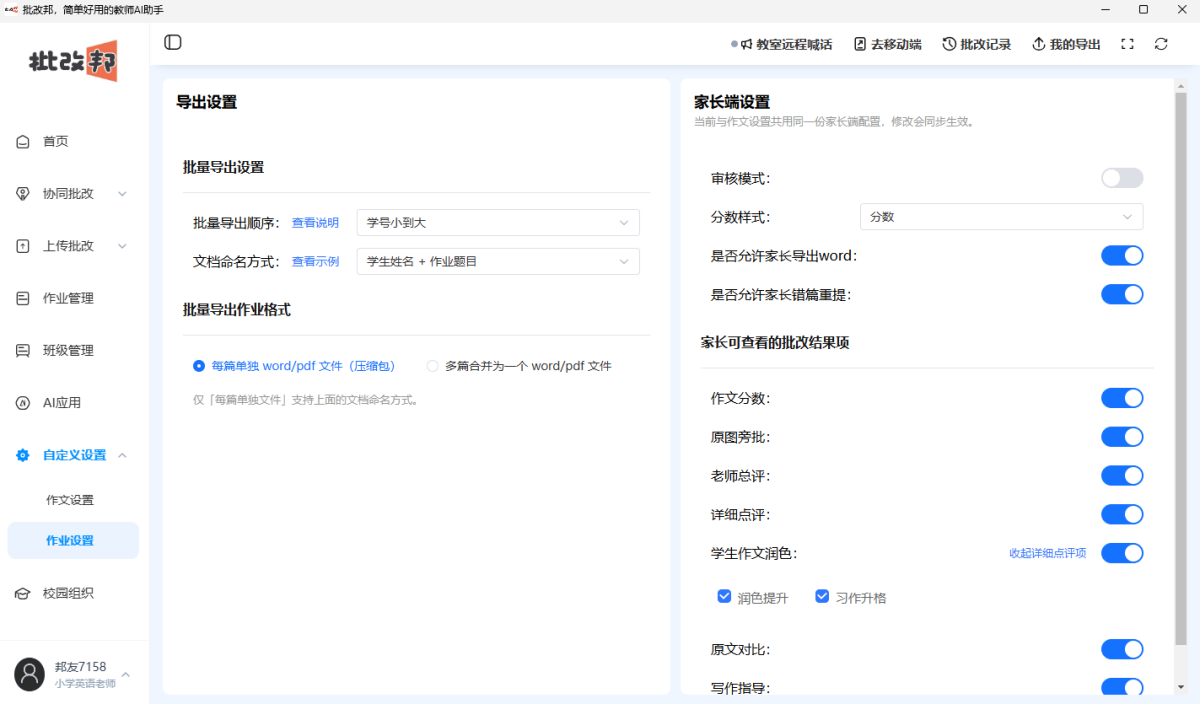
Task: Click the 班级管理 sidebar icon
Action: (23, 351)
